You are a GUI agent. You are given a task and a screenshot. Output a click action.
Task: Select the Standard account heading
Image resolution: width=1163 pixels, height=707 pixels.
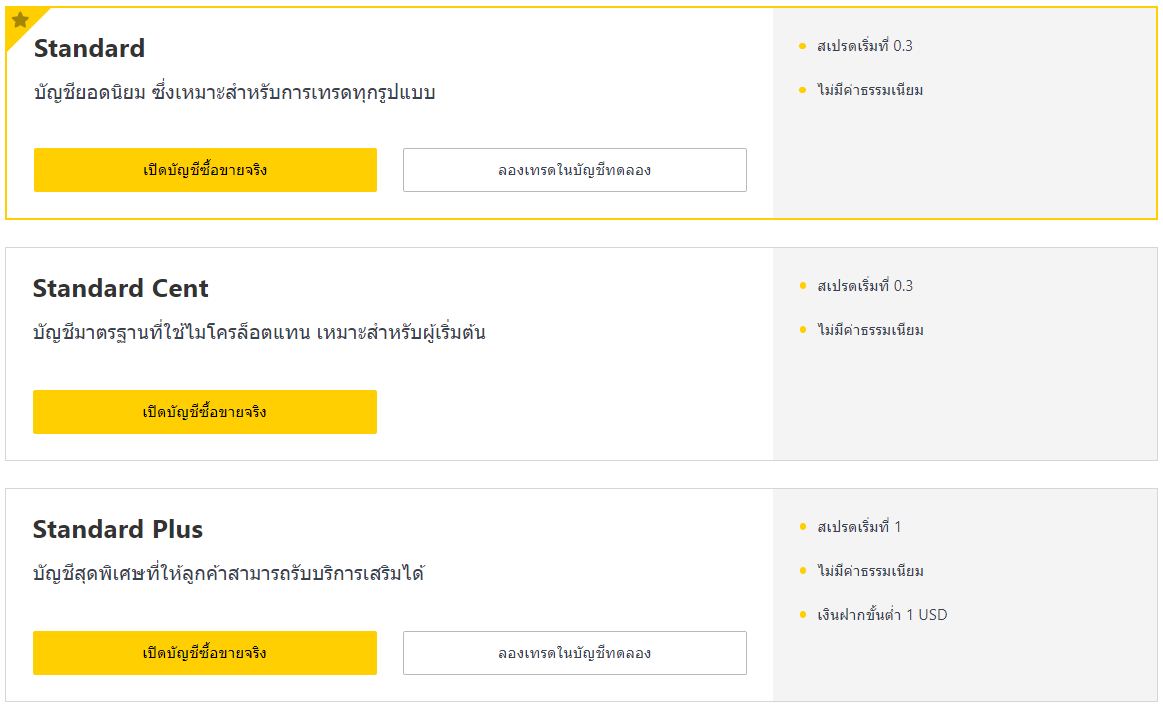click(90, 48)
